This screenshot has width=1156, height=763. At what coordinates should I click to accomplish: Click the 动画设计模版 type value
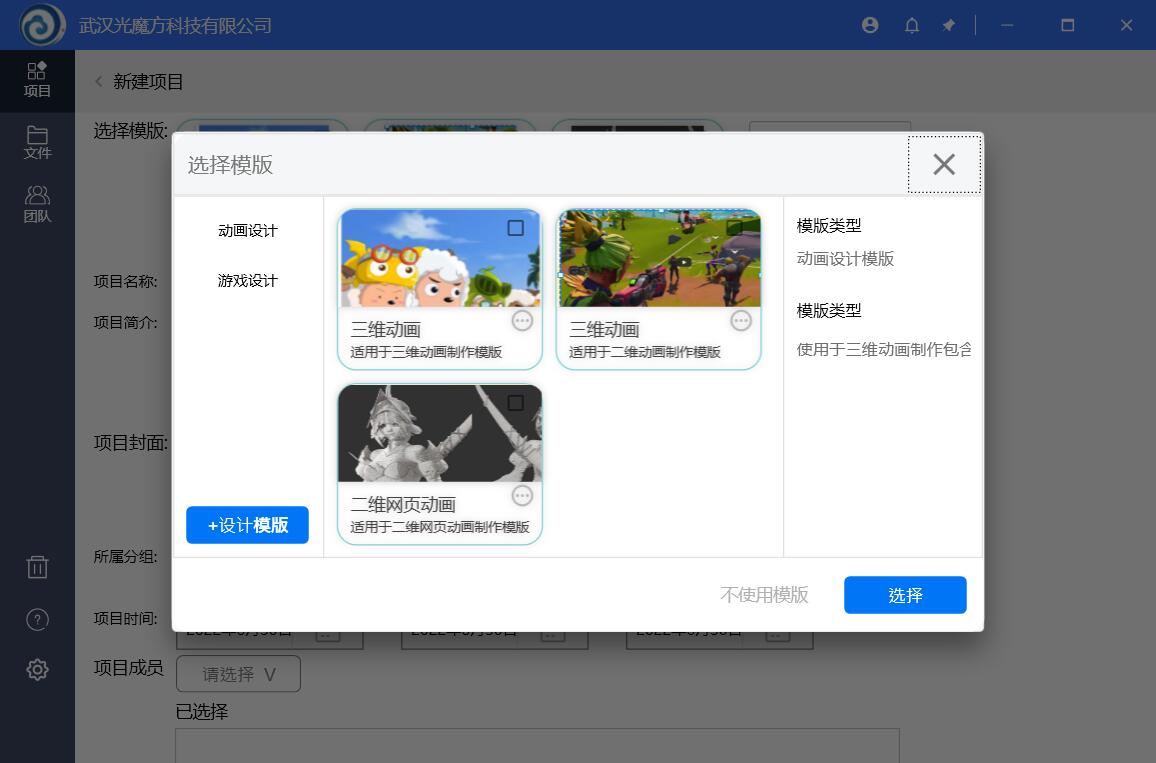tap(846, 259)
